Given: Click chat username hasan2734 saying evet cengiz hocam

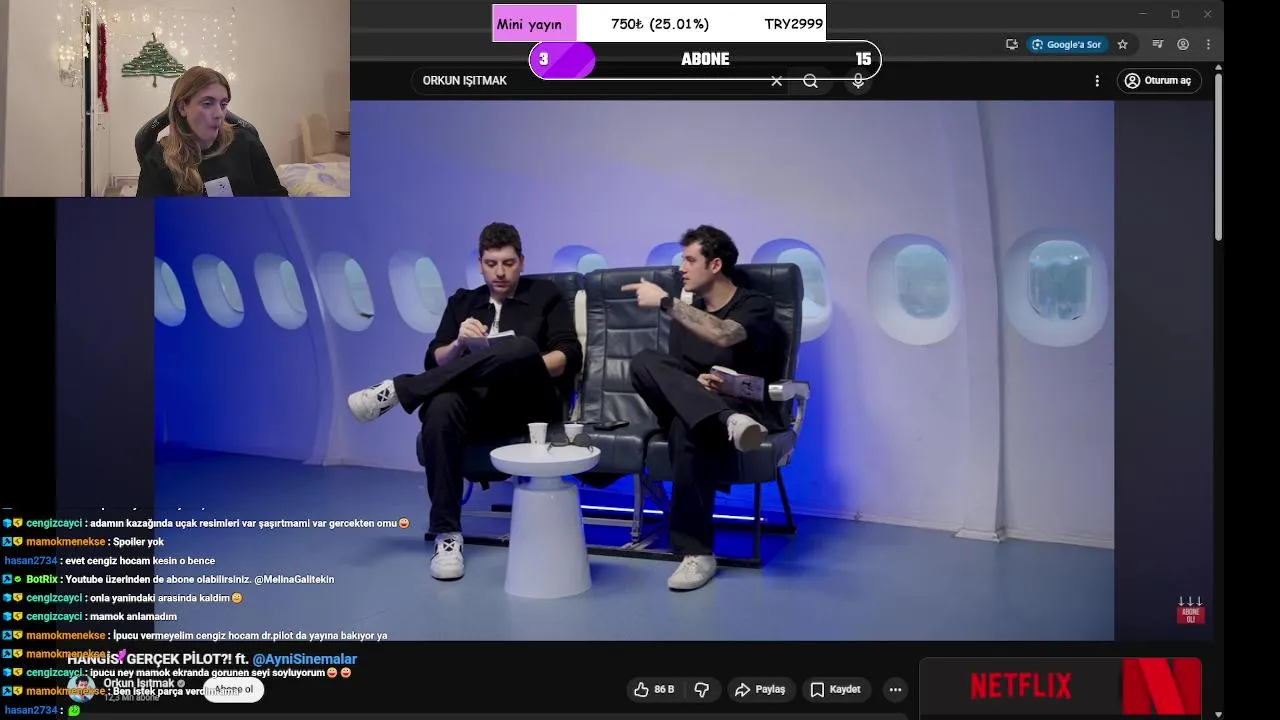Looking at the screenshot, I should [x=31, y=561].
